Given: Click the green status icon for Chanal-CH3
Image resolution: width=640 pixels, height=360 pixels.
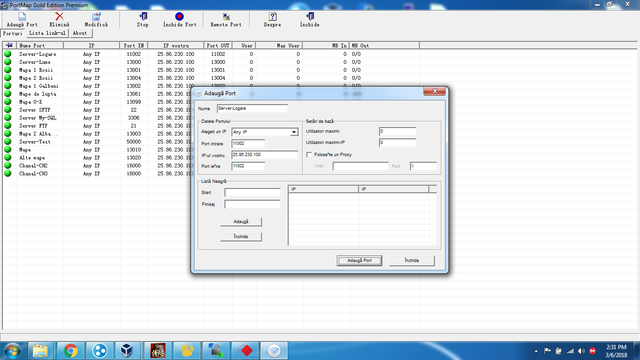Looking at the screenshot, I should 8,173.
